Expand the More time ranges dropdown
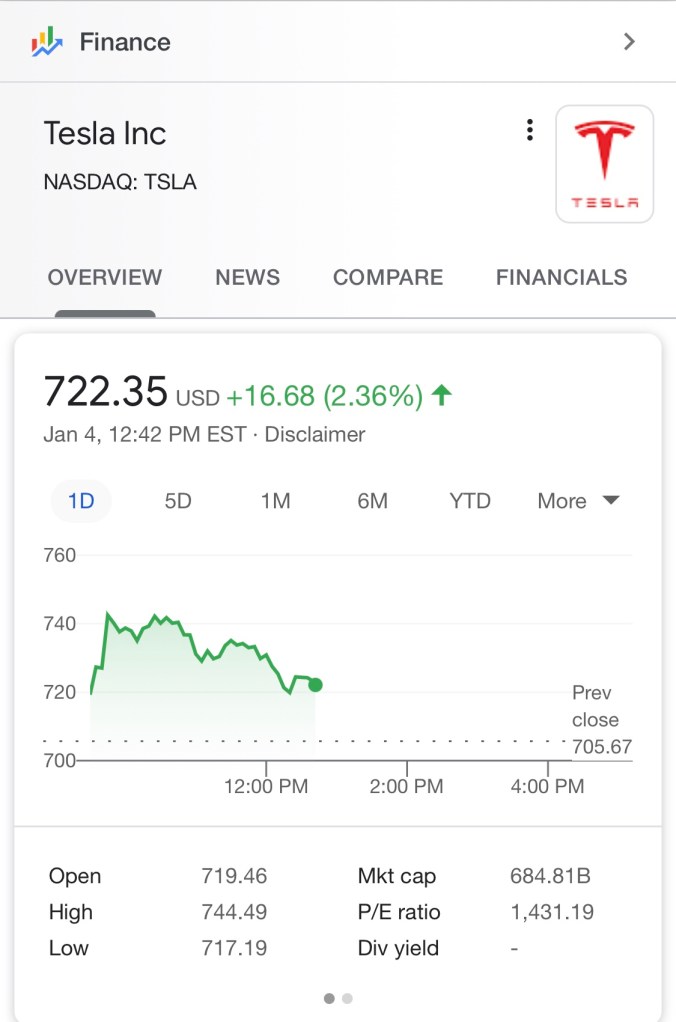Image resolution: width=676 pixels, height=1022 pixels. tap(578, 501)
